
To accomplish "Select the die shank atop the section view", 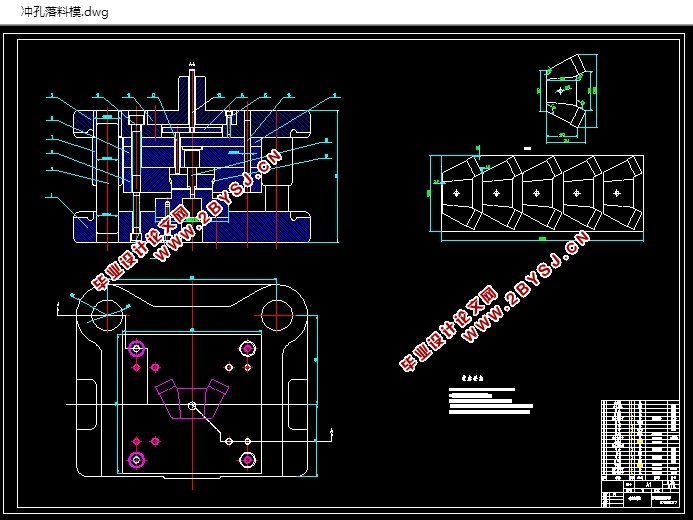I will [x=192, y=94].
